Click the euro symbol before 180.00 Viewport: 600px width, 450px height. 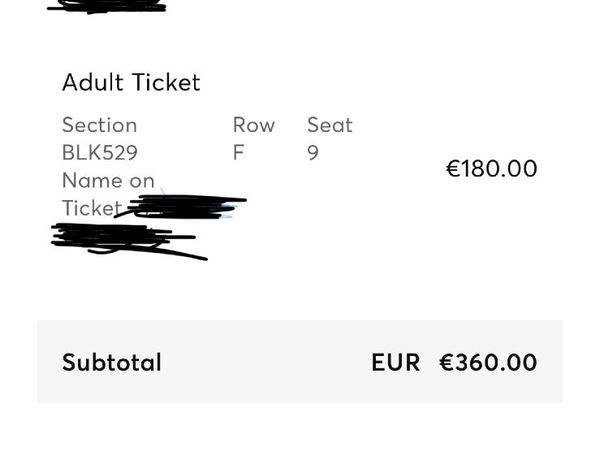(453, 169)
